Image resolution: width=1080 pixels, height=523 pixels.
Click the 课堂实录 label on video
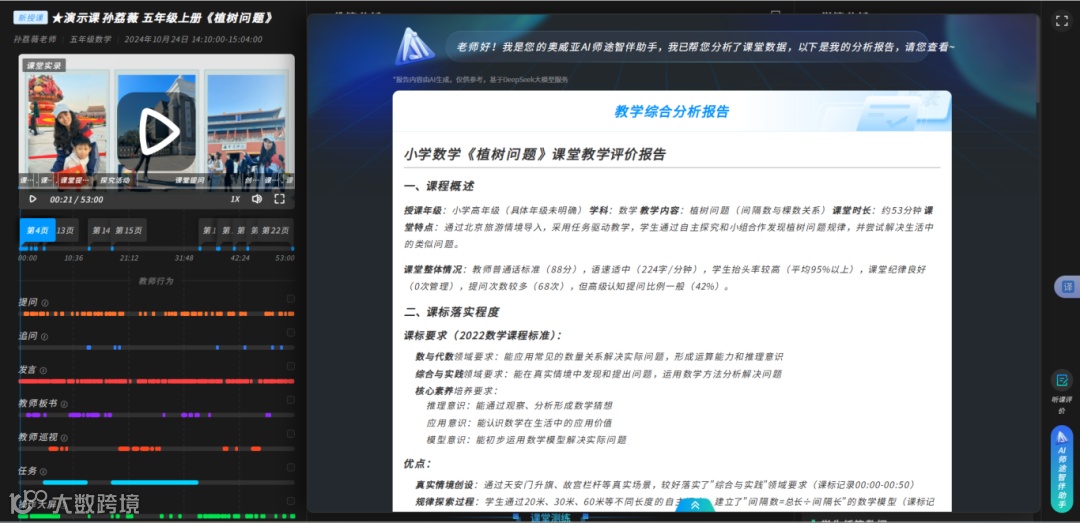click(x=44, y=66)
